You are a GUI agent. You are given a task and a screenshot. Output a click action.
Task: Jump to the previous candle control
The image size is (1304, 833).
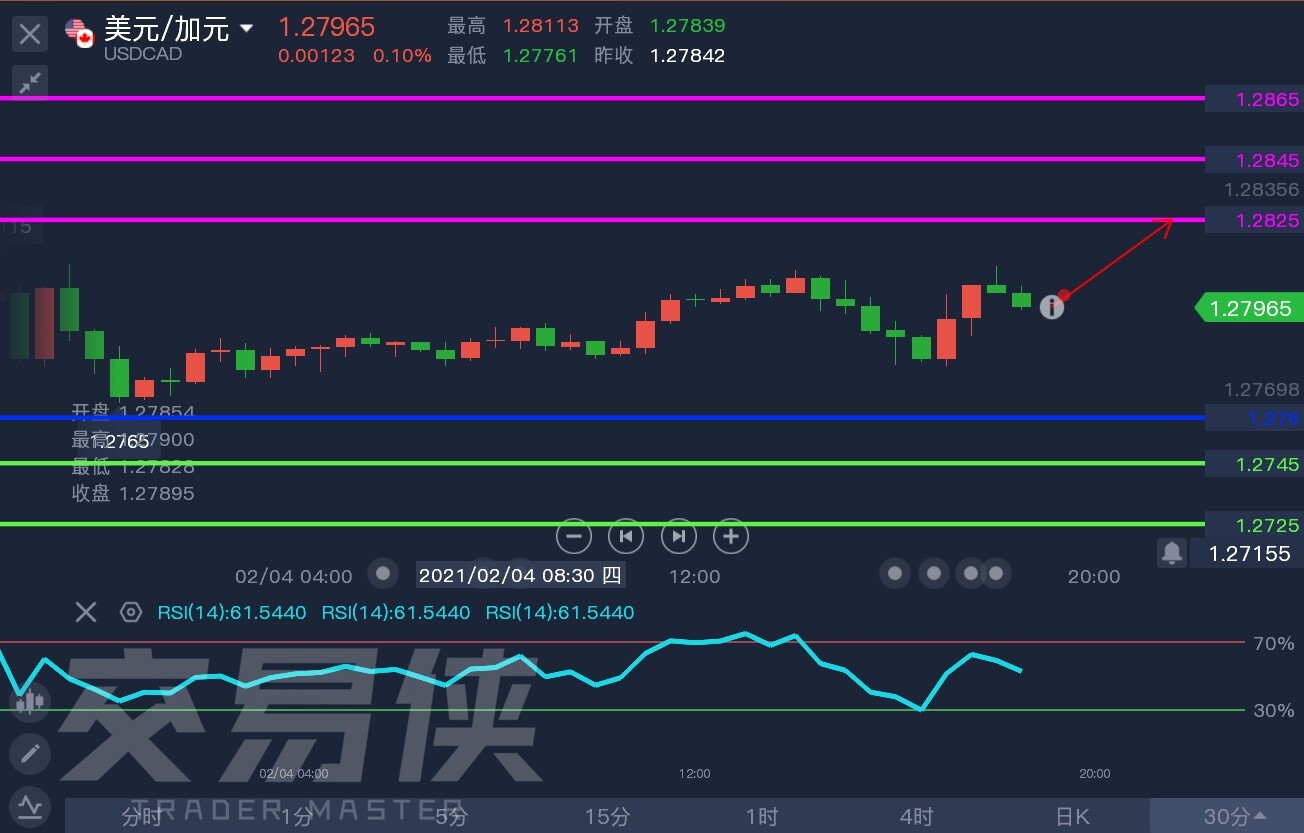[626, 537]
